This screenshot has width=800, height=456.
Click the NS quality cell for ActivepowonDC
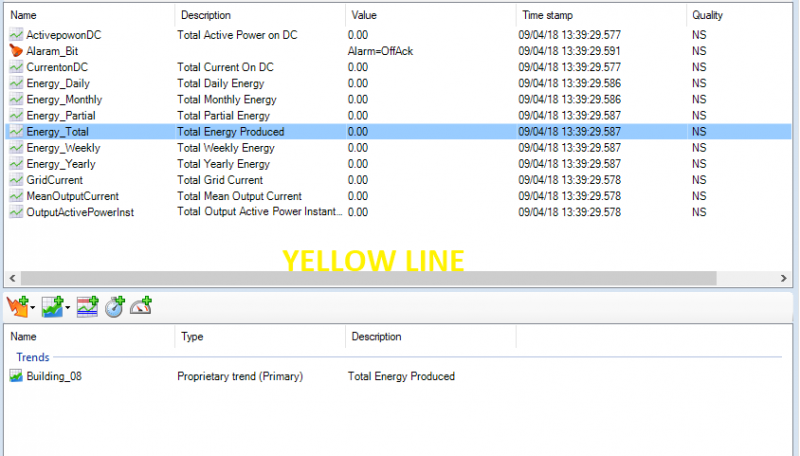click(699, 35)
